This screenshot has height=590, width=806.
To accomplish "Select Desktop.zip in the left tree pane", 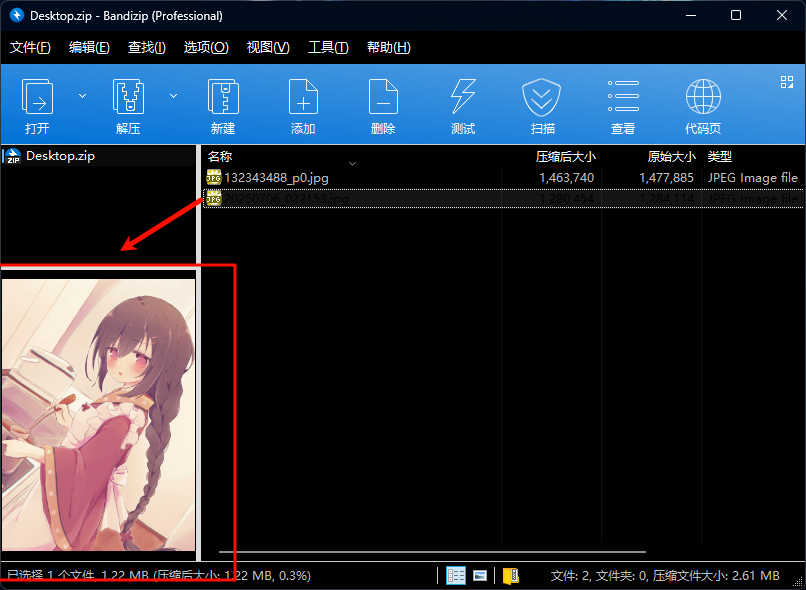I will tap(60, 156).
